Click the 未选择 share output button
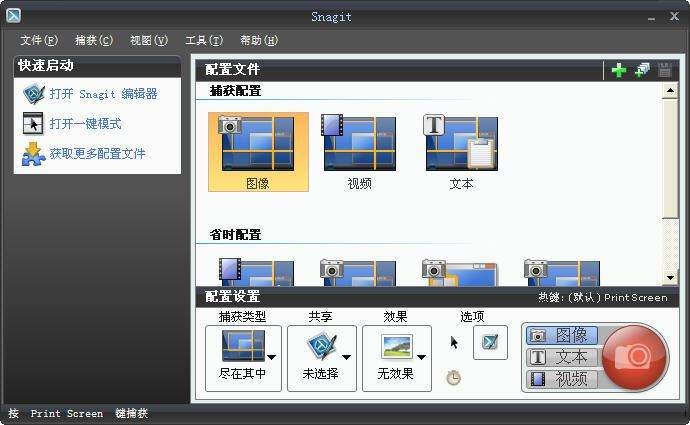690x425 pixels. (x=322, y=358)
